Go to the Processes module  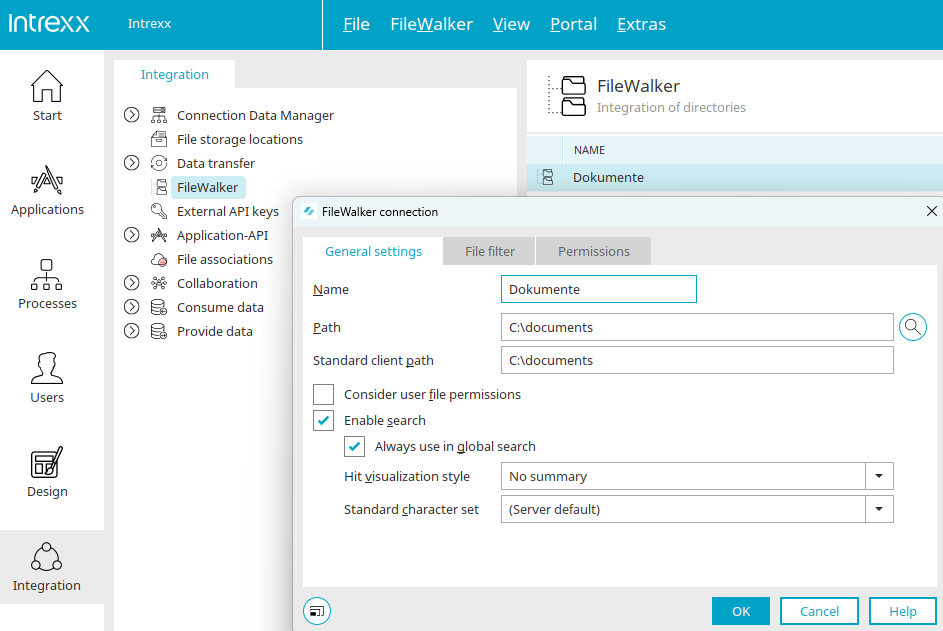click(47, 284)
